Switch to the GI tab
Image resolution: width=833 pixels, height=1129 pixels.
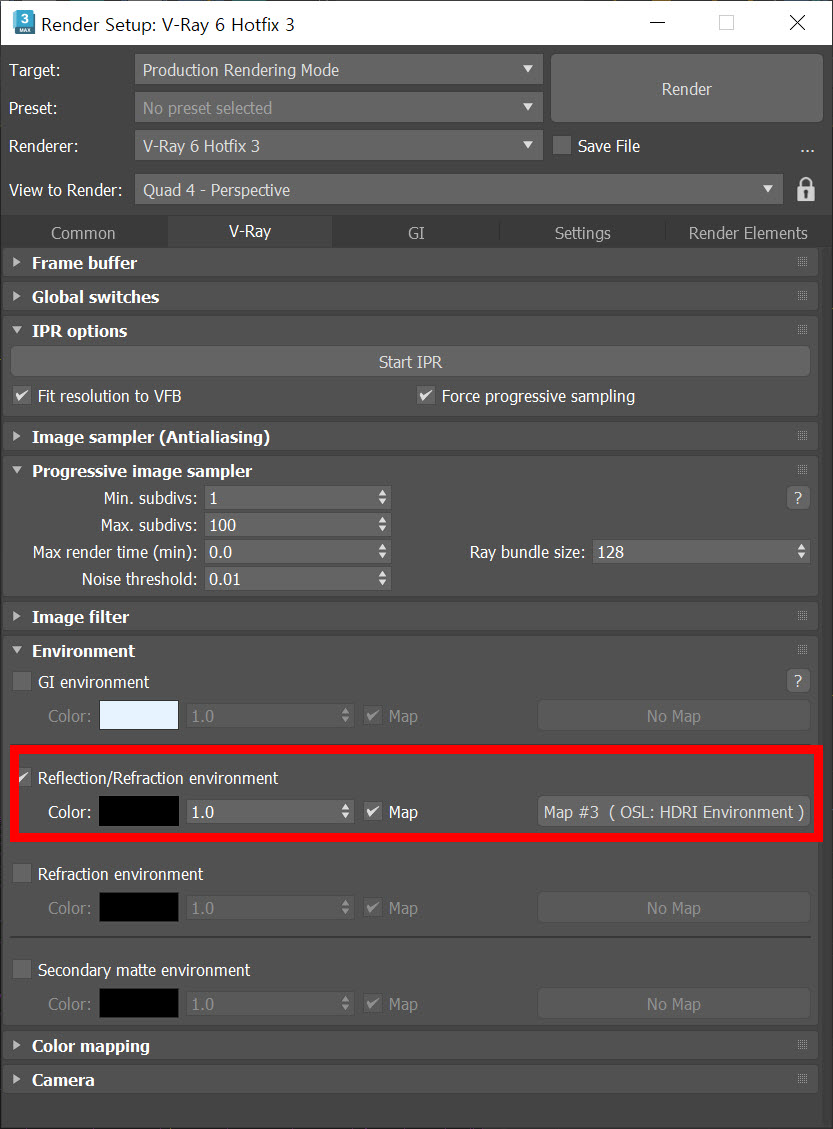pyautogui.click(x=416, y=233)
